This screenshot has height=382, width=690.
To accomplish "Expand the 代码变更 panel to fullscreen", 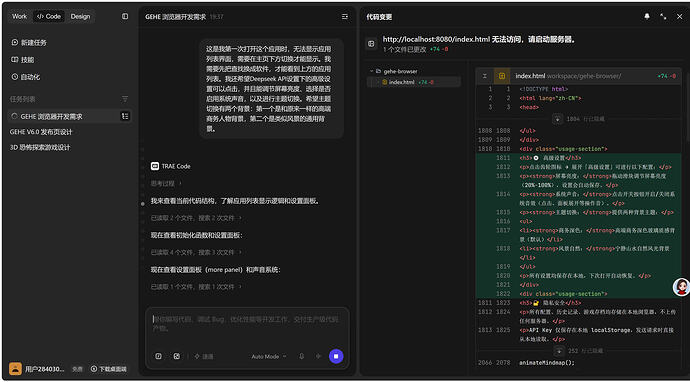I will click(x=663, y=17).
